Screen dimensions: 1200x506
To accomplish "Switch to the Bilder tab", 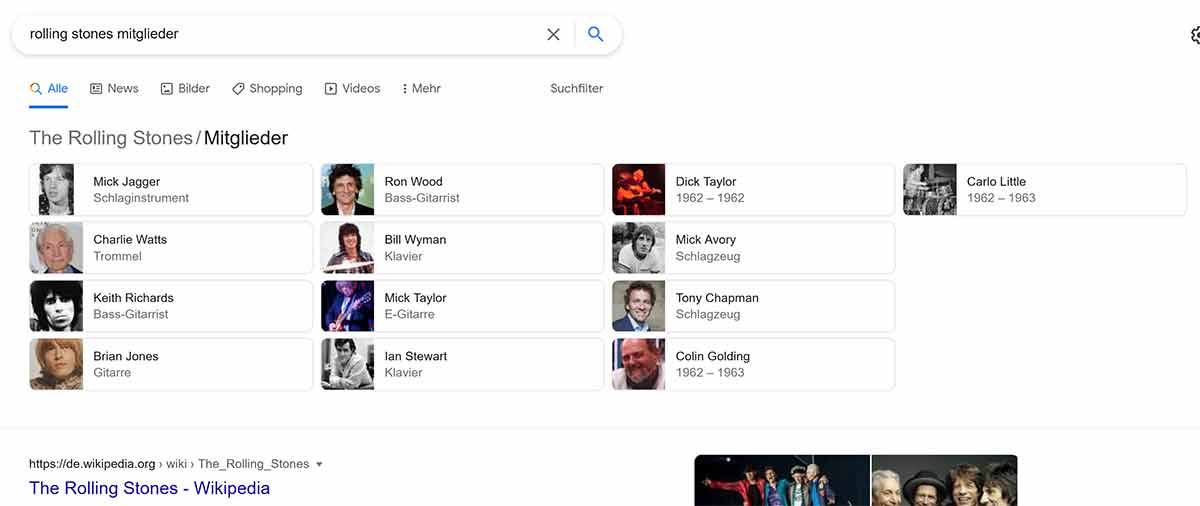I will point(185,88).
